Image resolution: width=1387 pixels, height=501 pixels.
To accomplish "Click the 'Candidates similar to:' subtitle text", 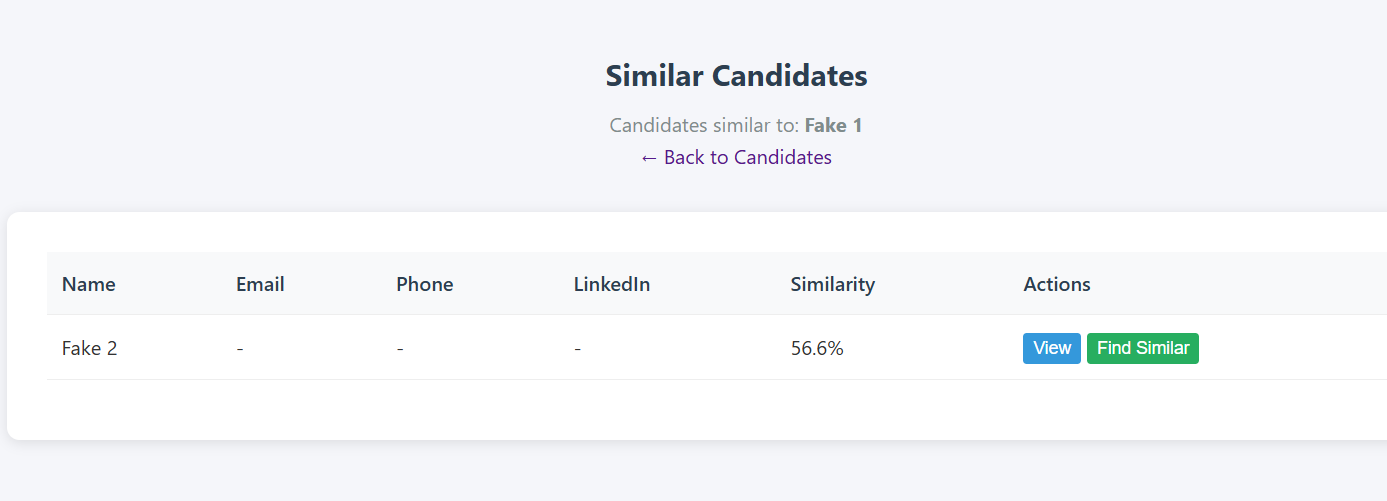I will (704, 126).
